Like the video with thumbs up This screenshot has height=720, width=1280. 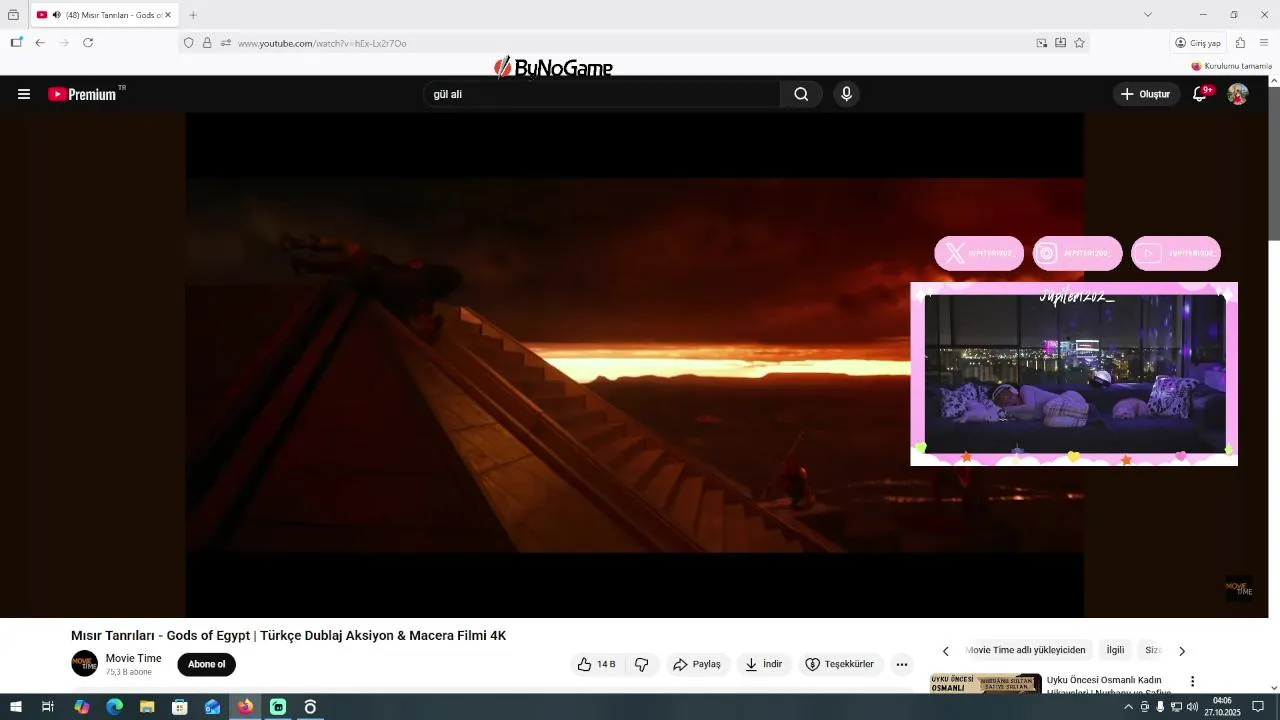pyautogui.click(x=596, y=664)
